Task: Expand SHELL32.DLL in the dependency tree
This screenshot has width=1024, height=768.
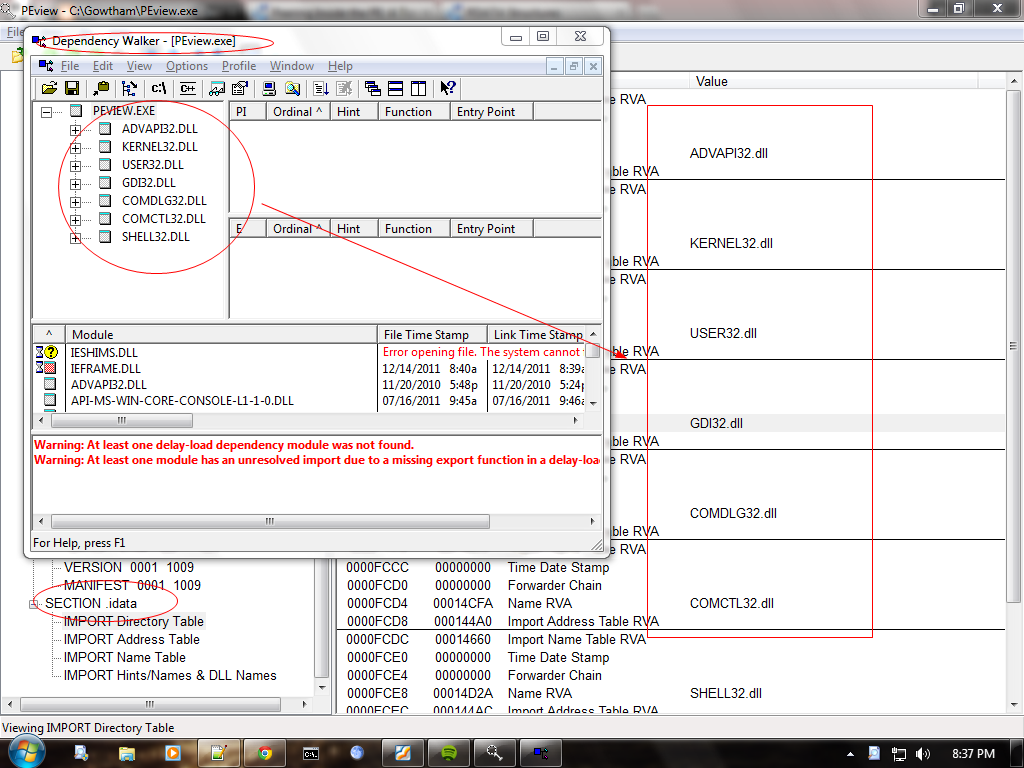Action: [x=77, y=236]
